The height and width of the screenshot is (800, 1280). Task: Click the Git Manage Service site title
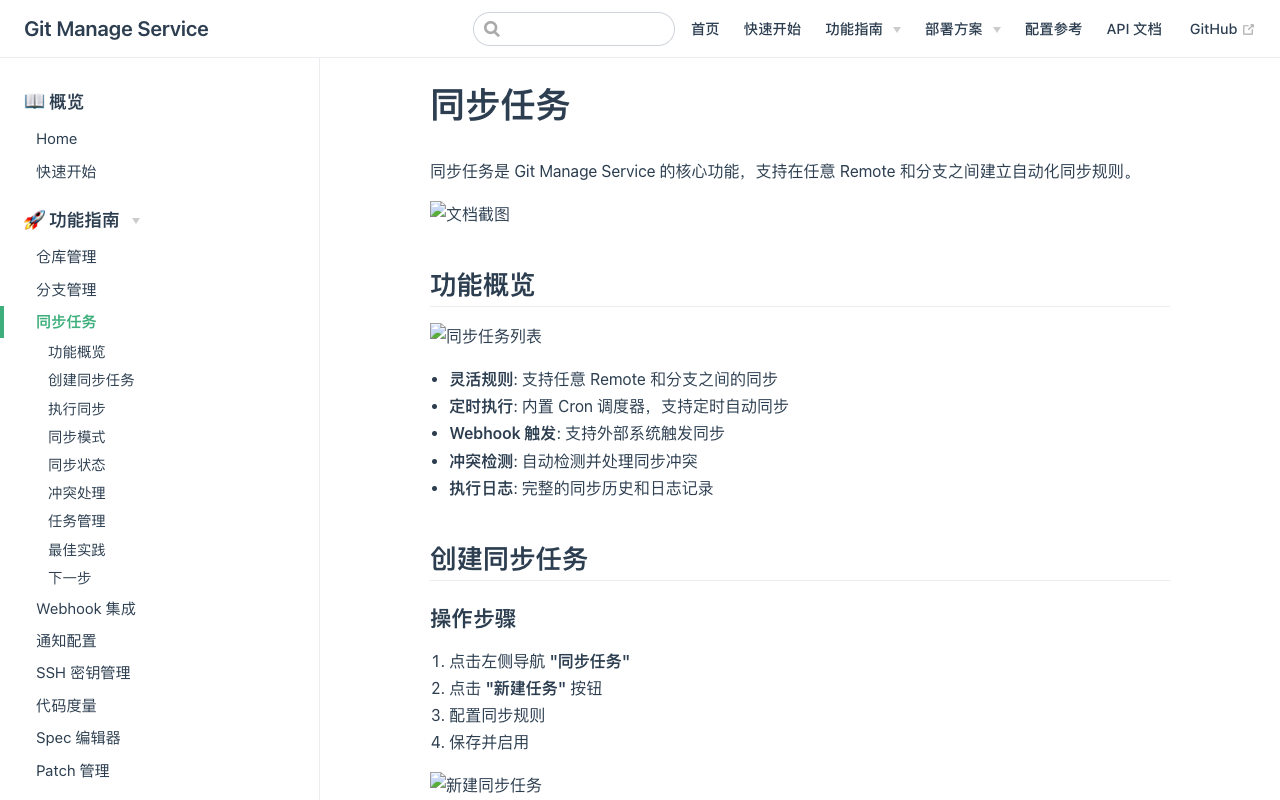(116, 29)
